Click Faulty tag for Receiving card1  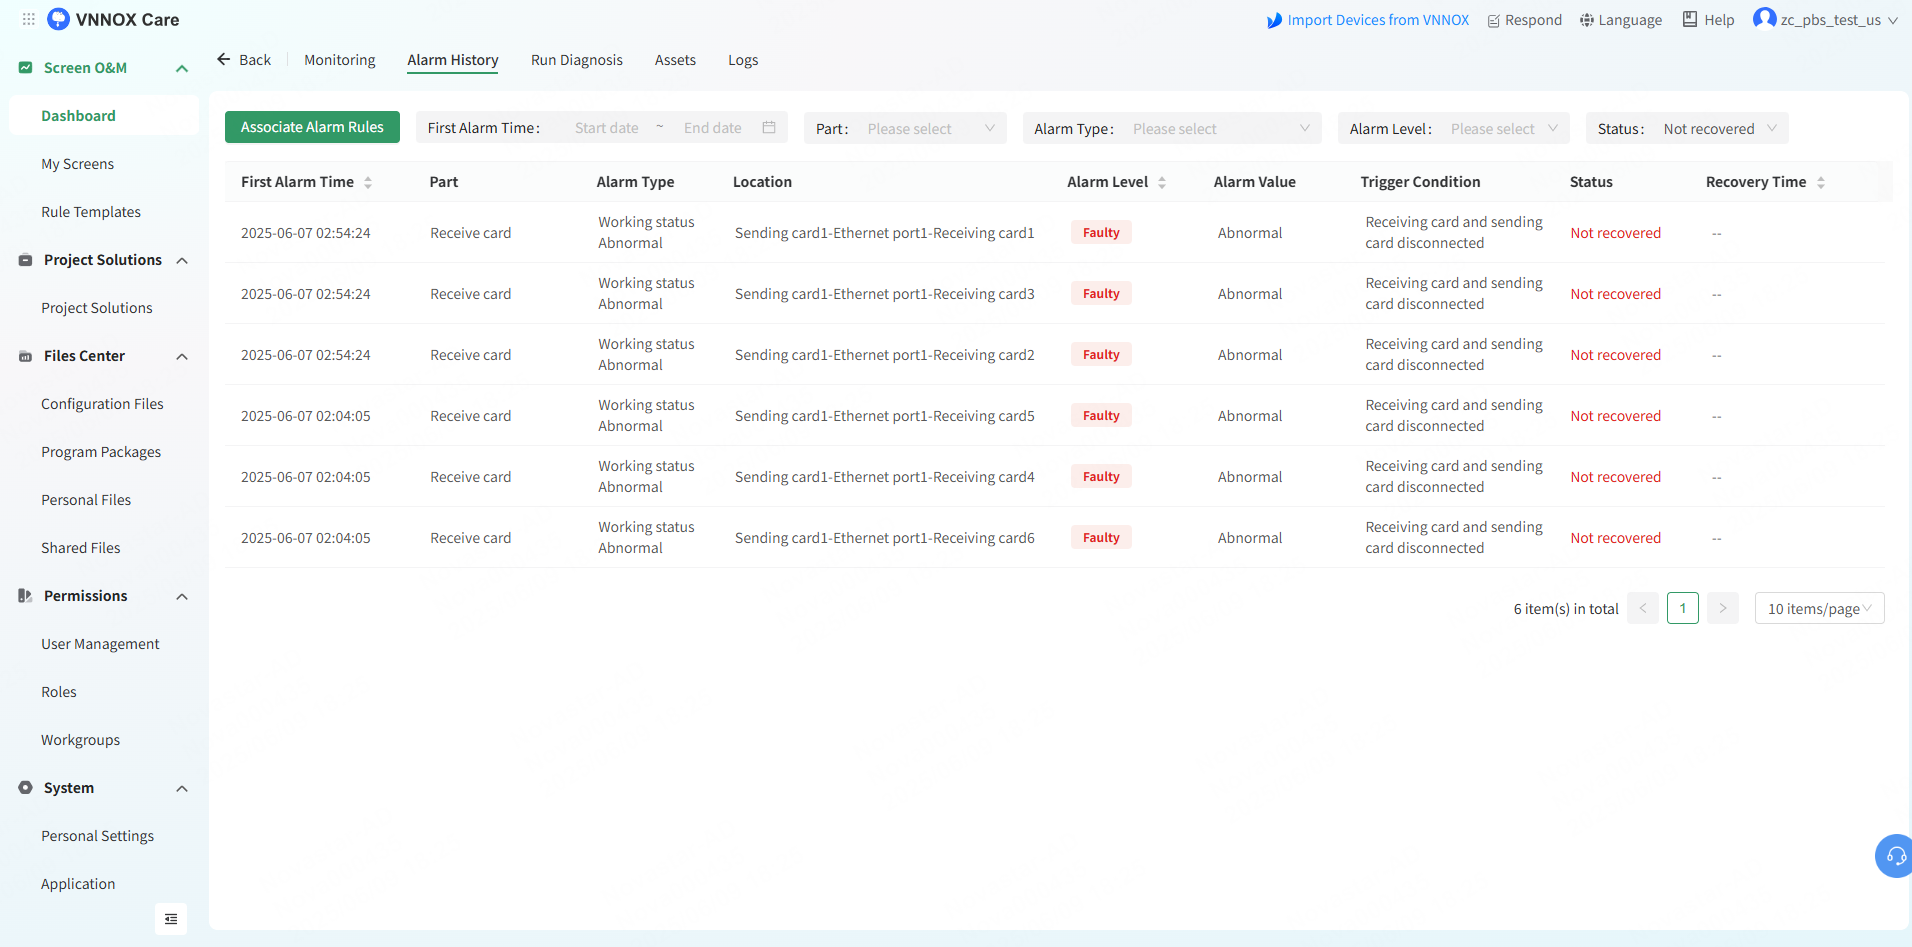(1101, 233)
